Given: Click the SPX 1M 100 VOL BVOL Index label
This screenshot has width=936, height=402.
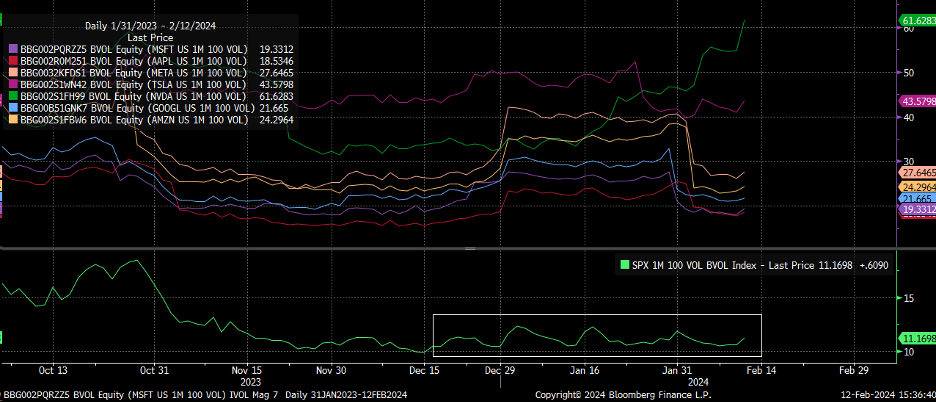Looking at the screenshot, I should (695, 266).
